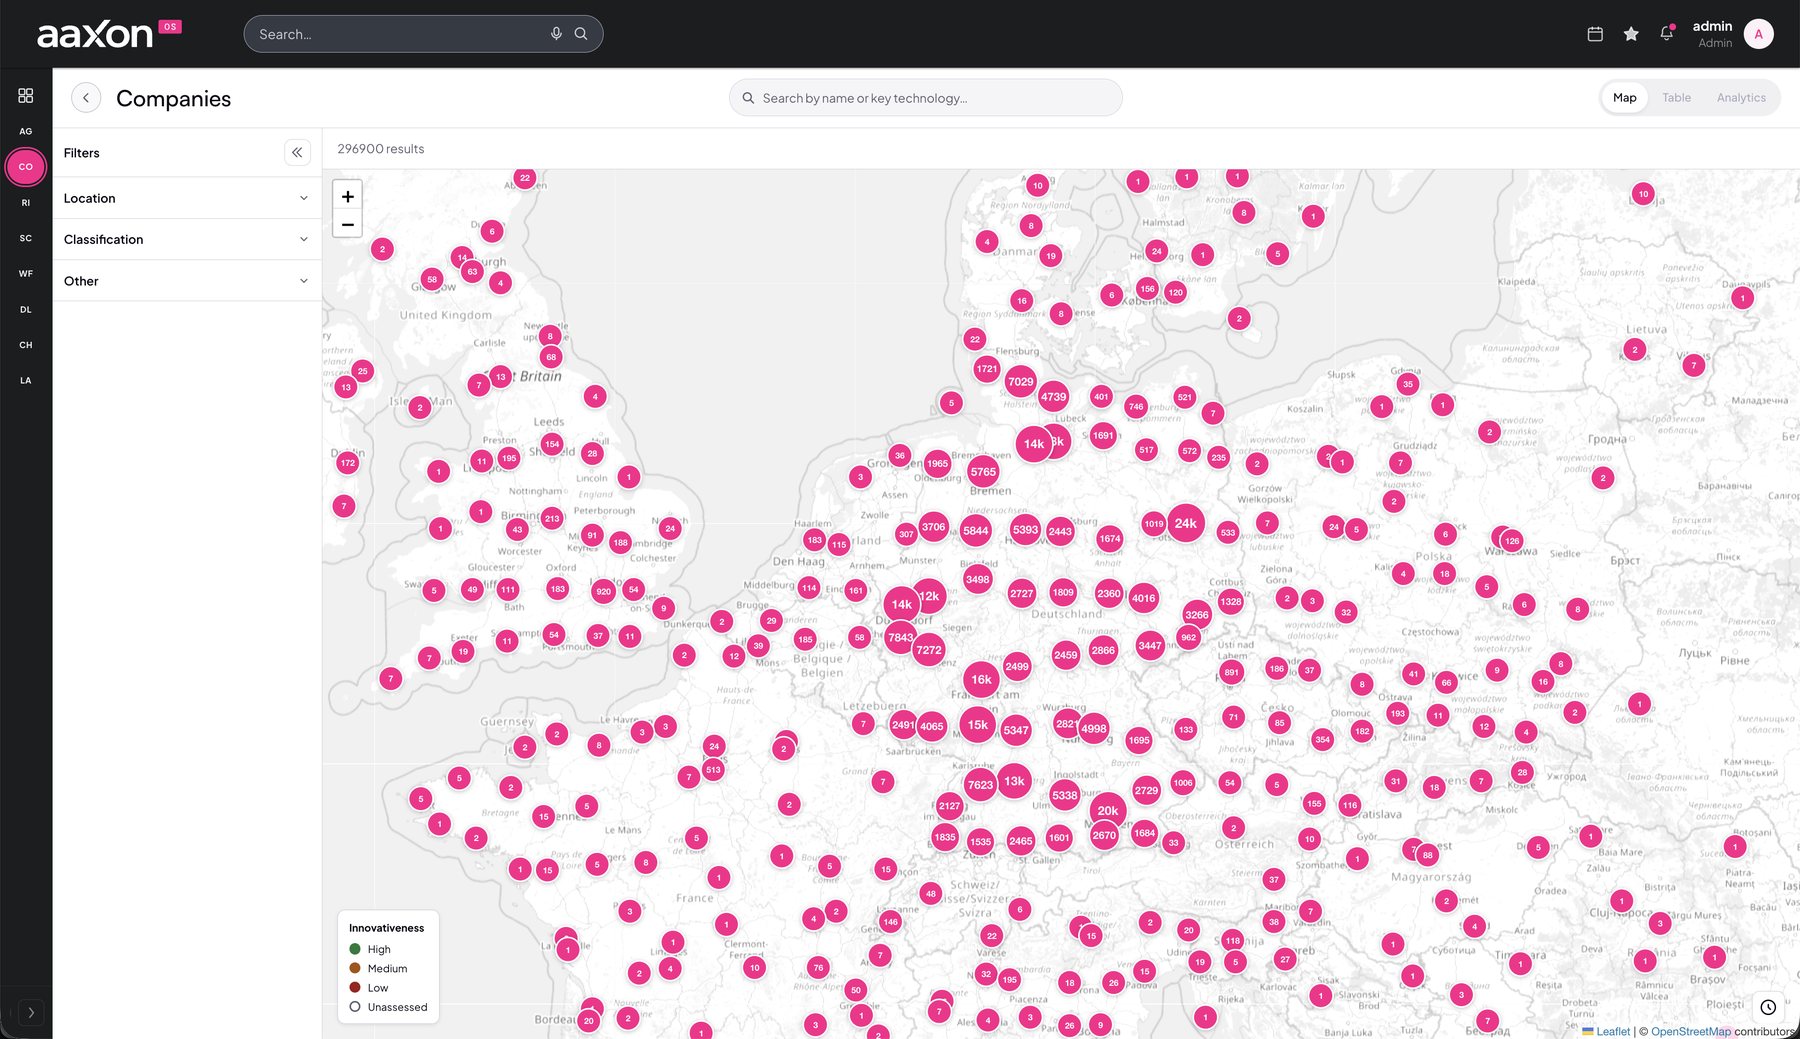Open the DL sidebar module
Screen dimensions: 1800x1039
click(26, 310)
